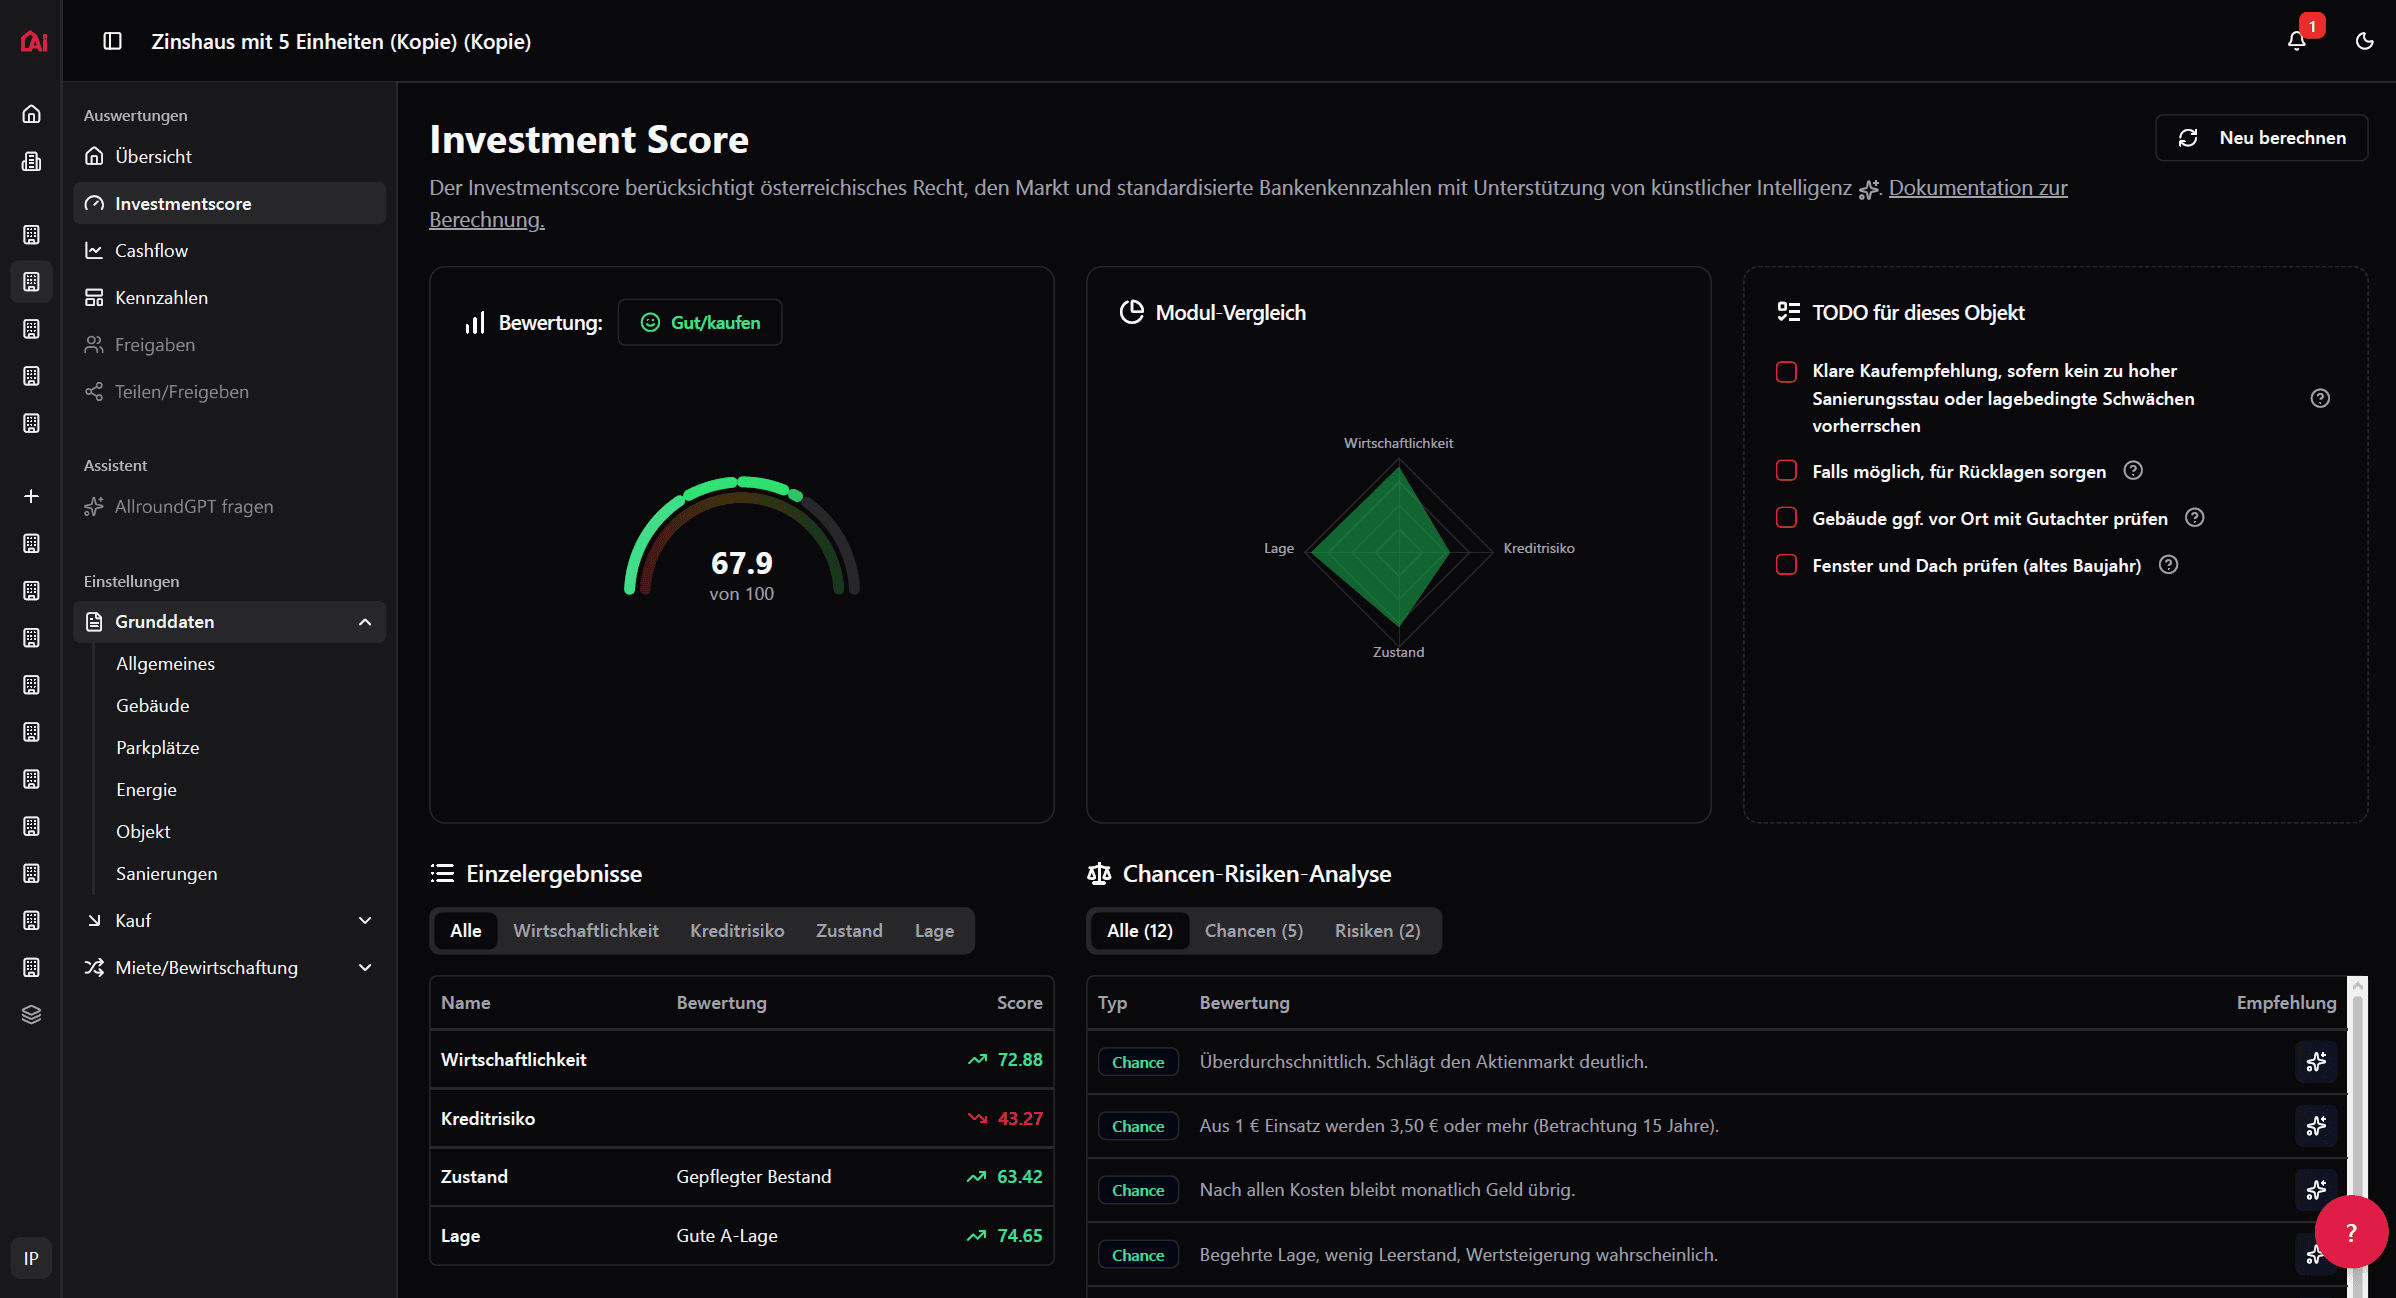This screenshot has height=1298, width=2396.
Task: Open red help question bubble
Action: coord(2350,1232)
